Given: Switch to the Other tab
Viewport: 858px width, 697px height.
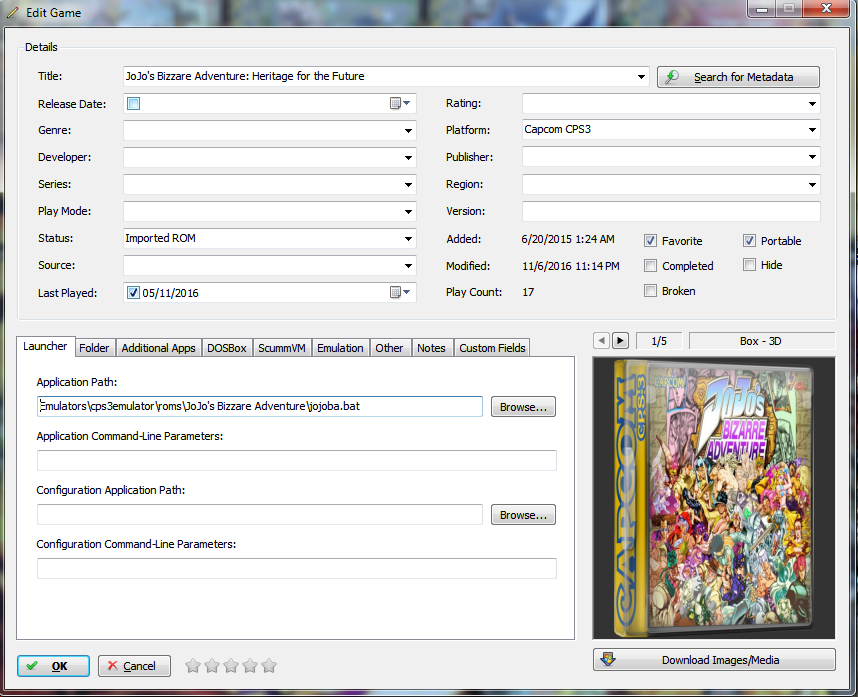Looking at the screenshot, I should 389,348.
